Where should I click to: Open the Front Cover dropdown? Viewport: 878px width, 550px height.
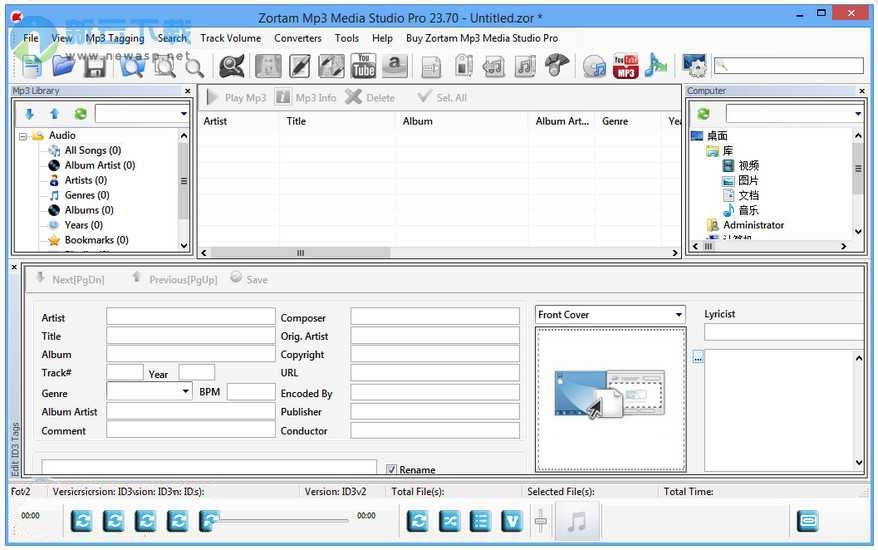pyautogui.click(x=610, y=315)
